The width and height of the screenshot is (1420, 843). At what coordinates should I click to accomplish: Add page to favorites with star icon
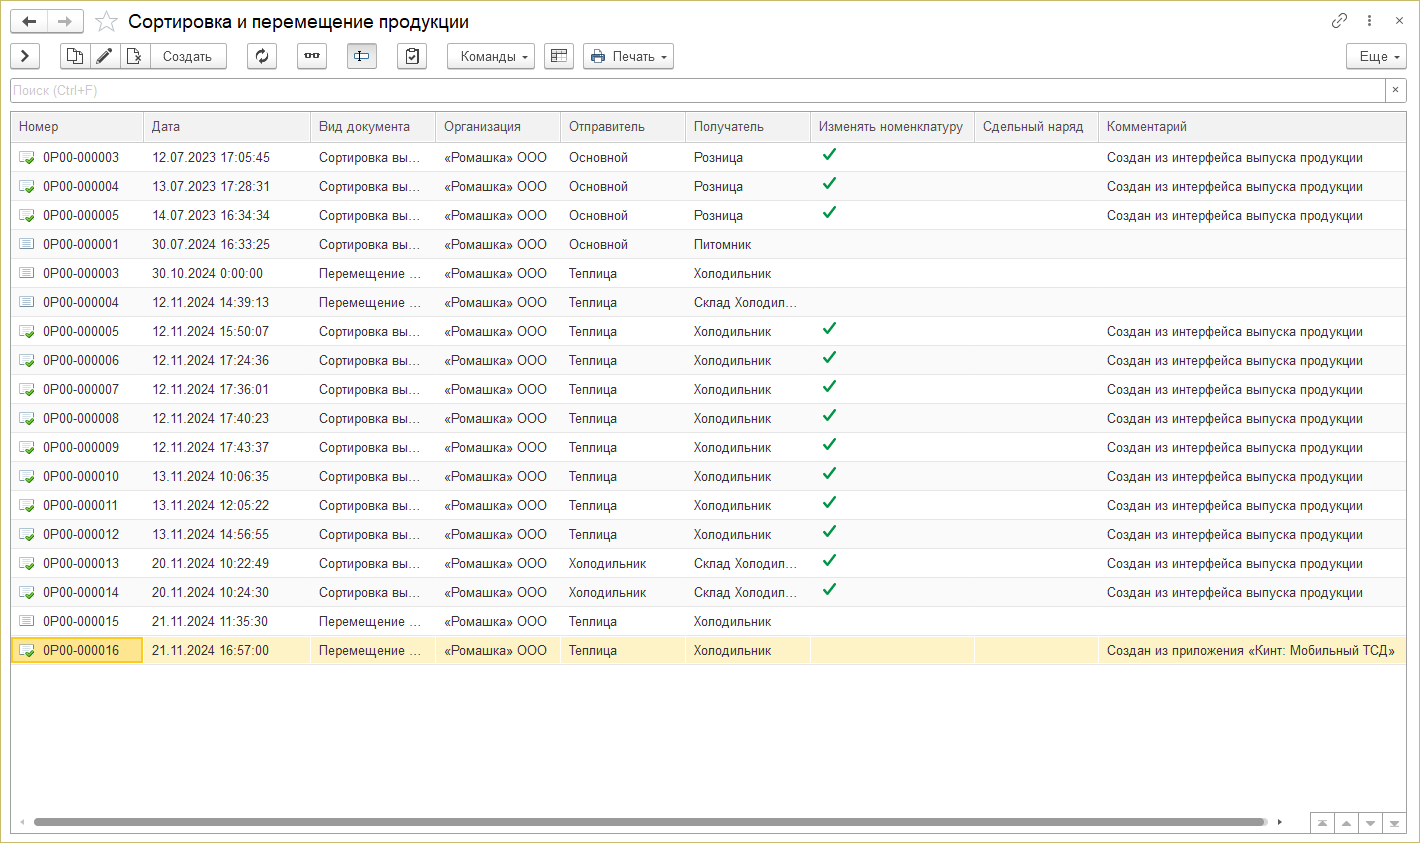(106, 21)
